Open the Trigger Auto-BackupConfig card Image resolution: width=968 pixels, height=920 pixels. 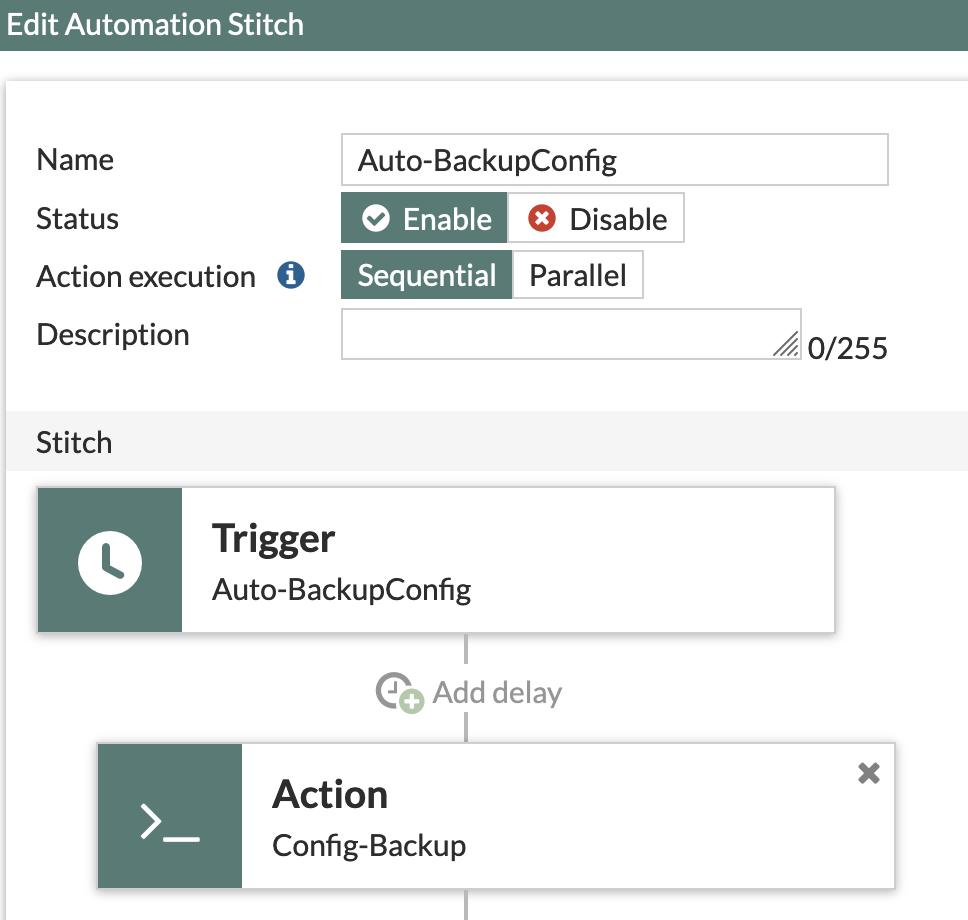click(x=436, y=559)
